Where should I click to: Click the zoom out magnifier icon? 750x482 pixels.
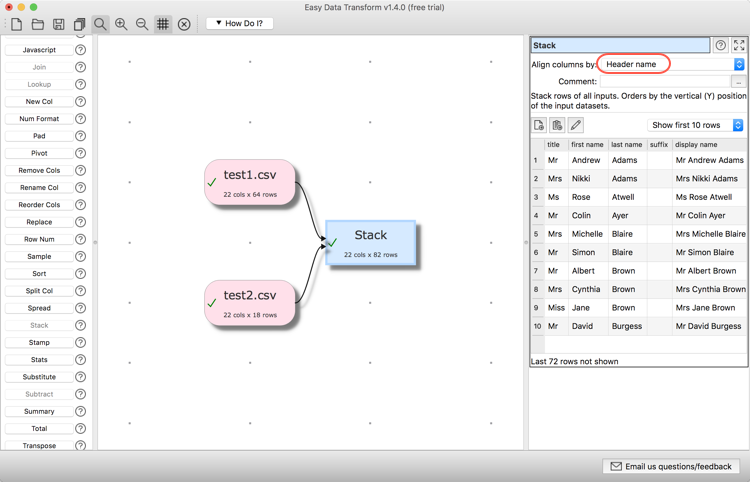(142, 24)
